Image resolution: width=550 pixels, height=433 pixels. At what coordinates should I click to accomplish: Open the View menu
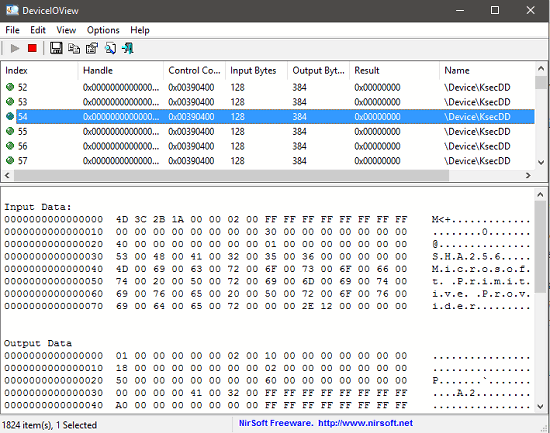(x=66, y=30)
